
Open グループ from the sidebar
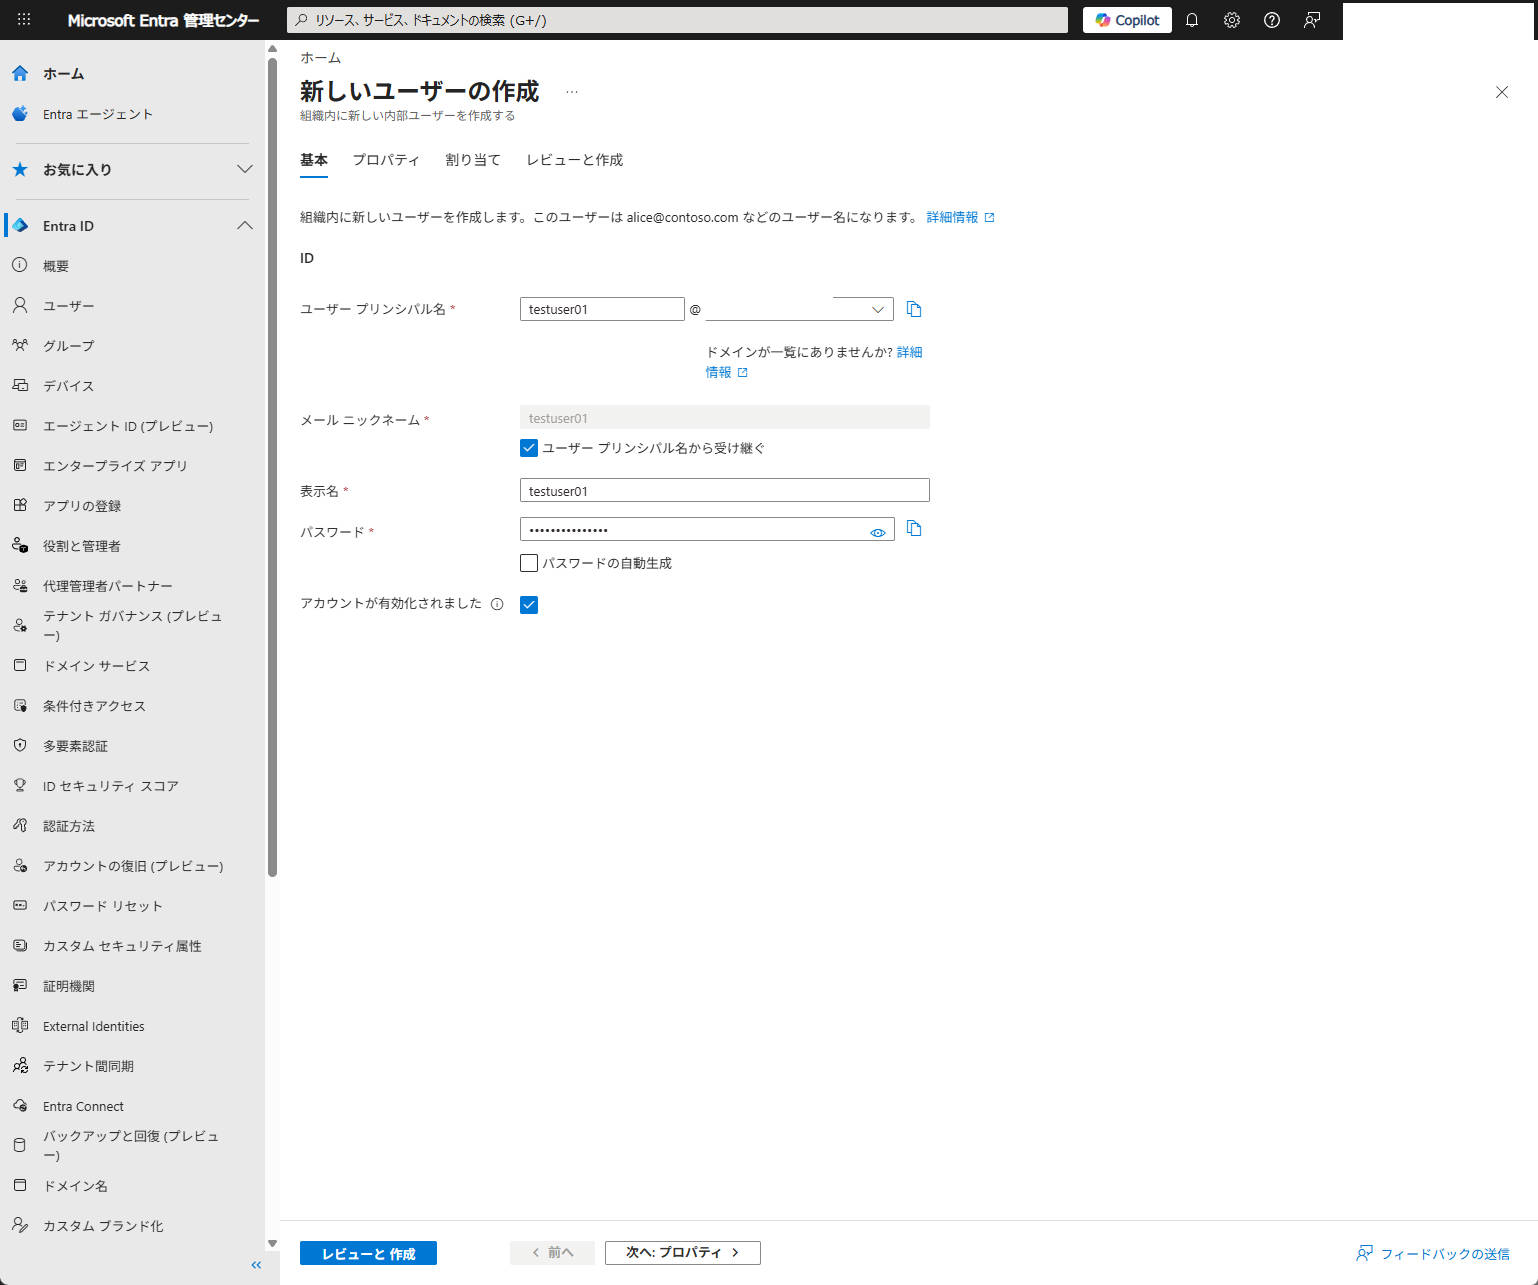point(70,345)
